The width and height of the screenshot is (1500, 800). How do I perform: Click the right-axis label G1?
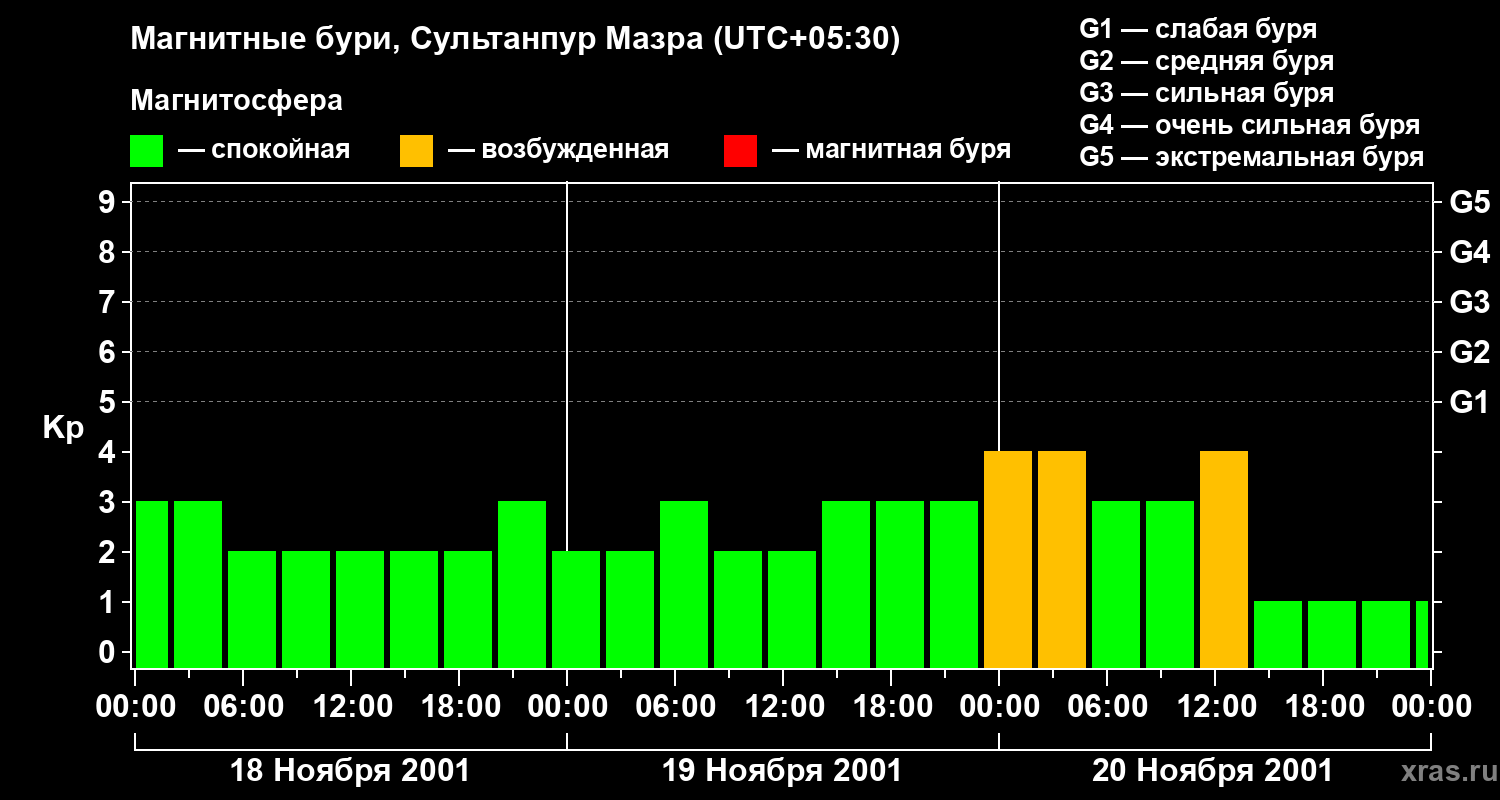[x=1470, y=402]
